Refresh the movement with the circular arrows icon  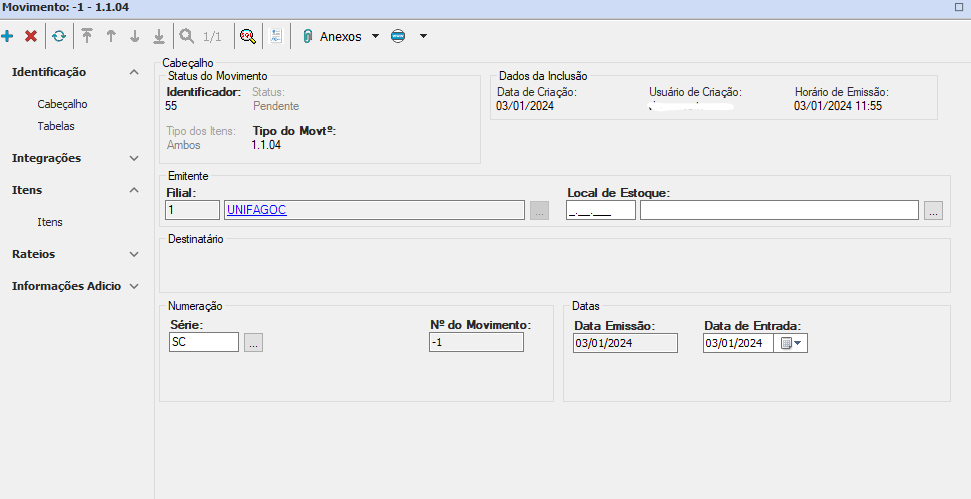coord(59,36)
